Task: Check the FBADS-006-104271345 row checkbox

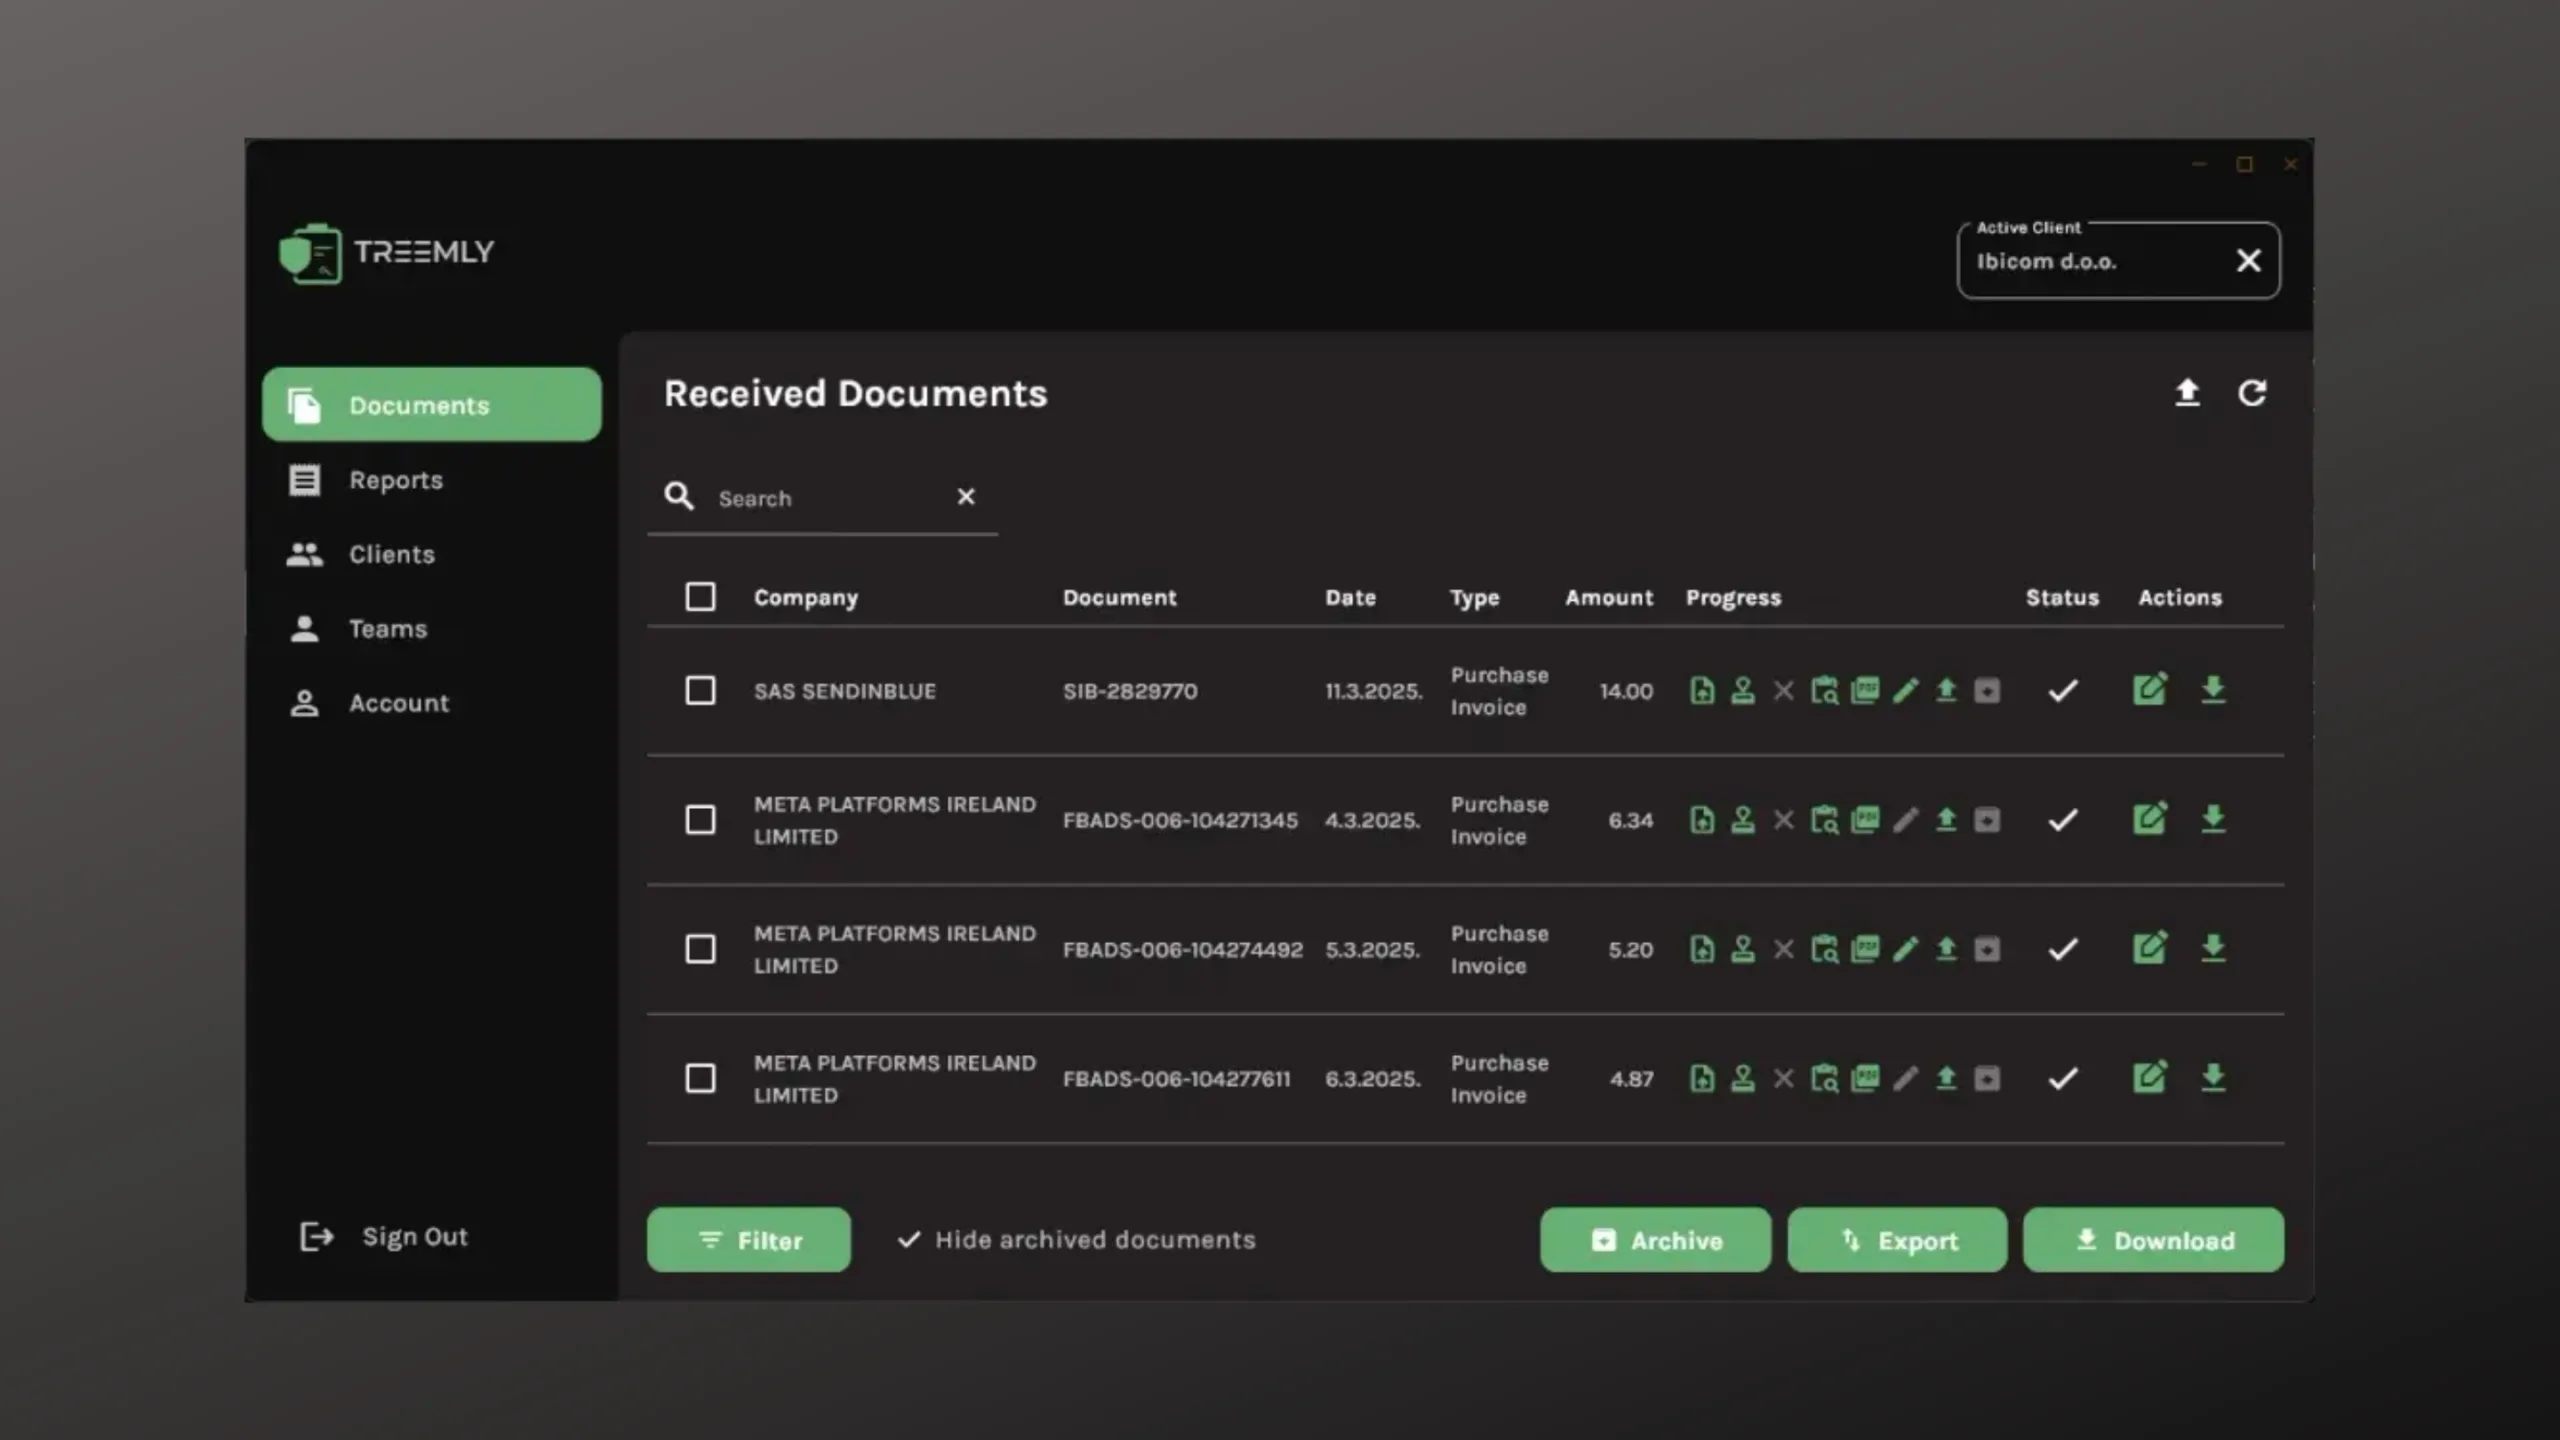Action: [x=700, y=820]
